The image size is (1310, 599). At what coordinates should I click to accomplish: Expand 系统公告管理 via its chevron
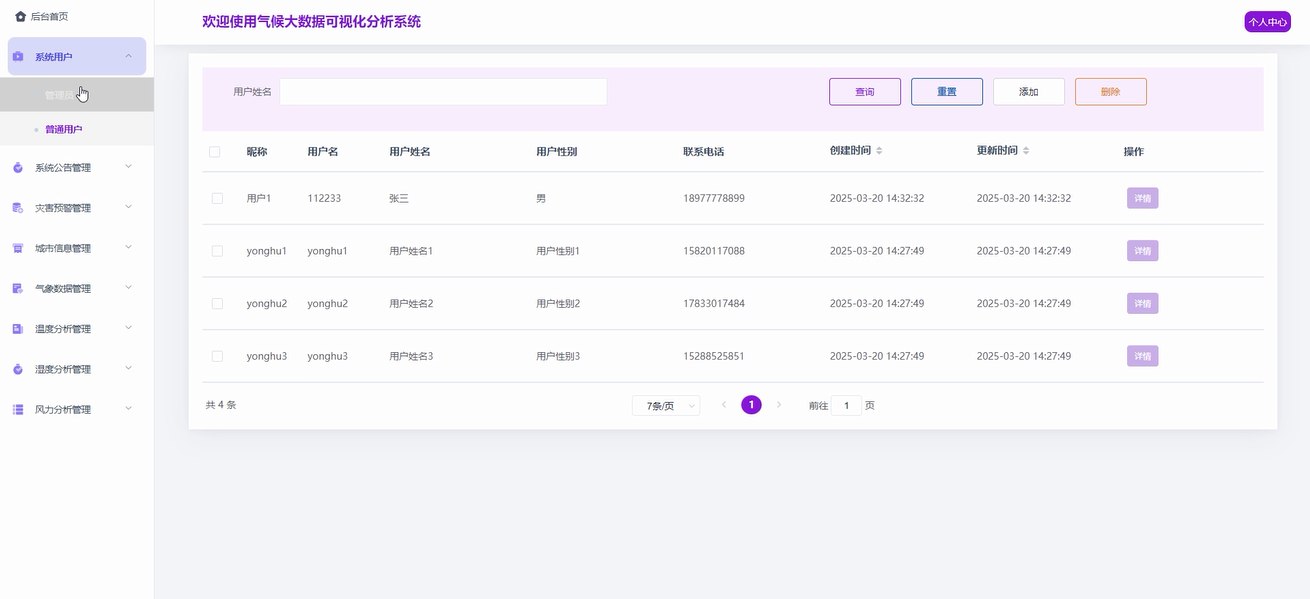[x=128, y=167]
